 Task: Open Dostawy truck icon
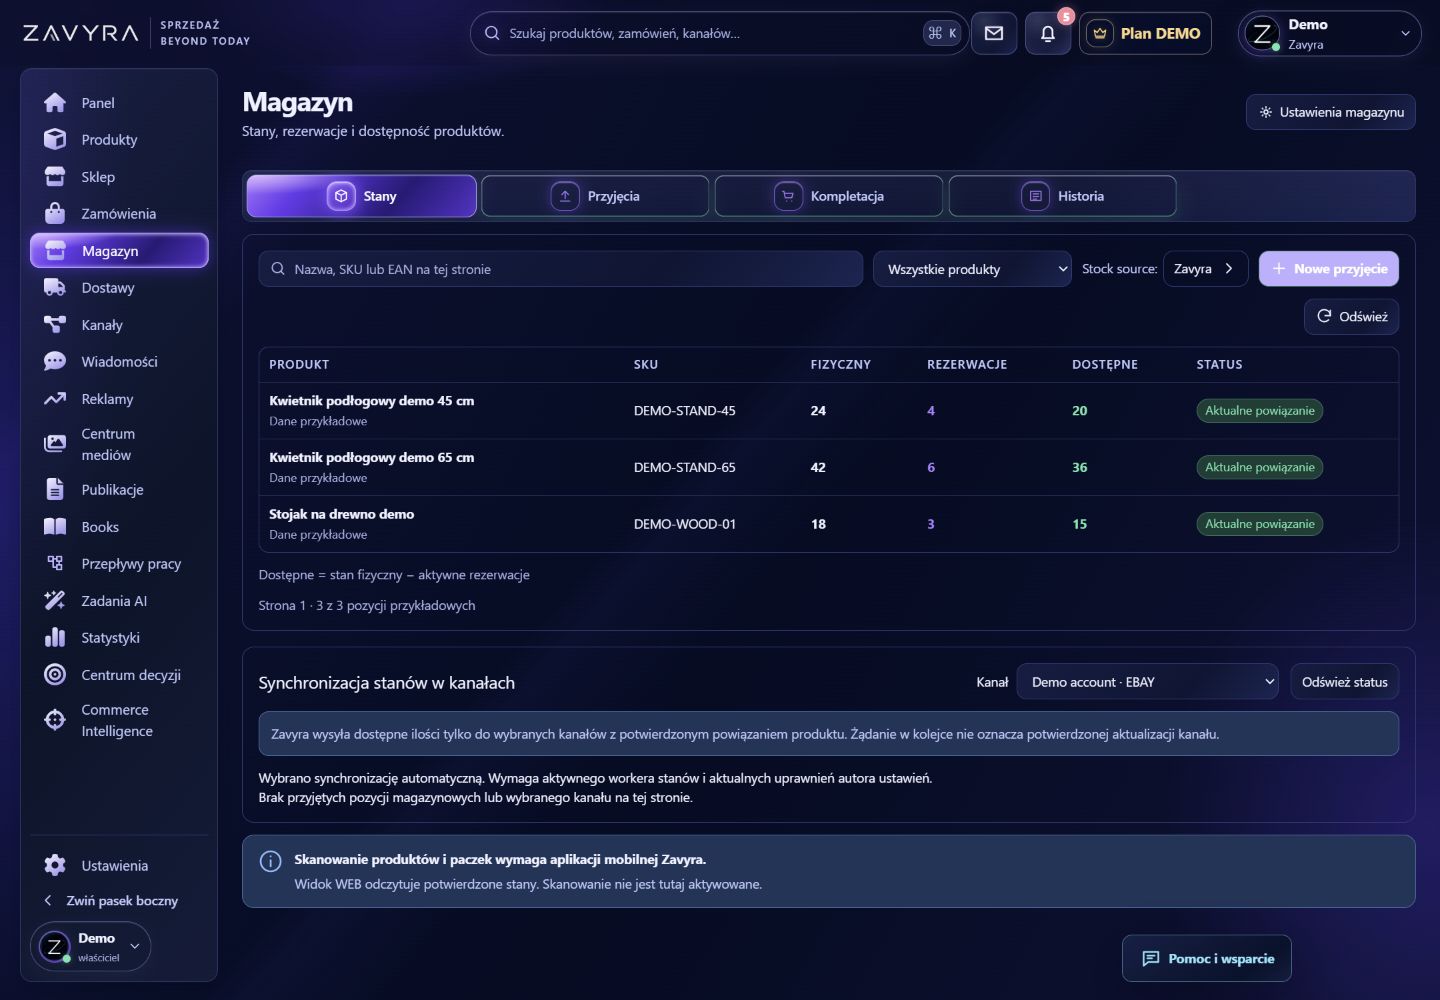click(x=55, y=288)
